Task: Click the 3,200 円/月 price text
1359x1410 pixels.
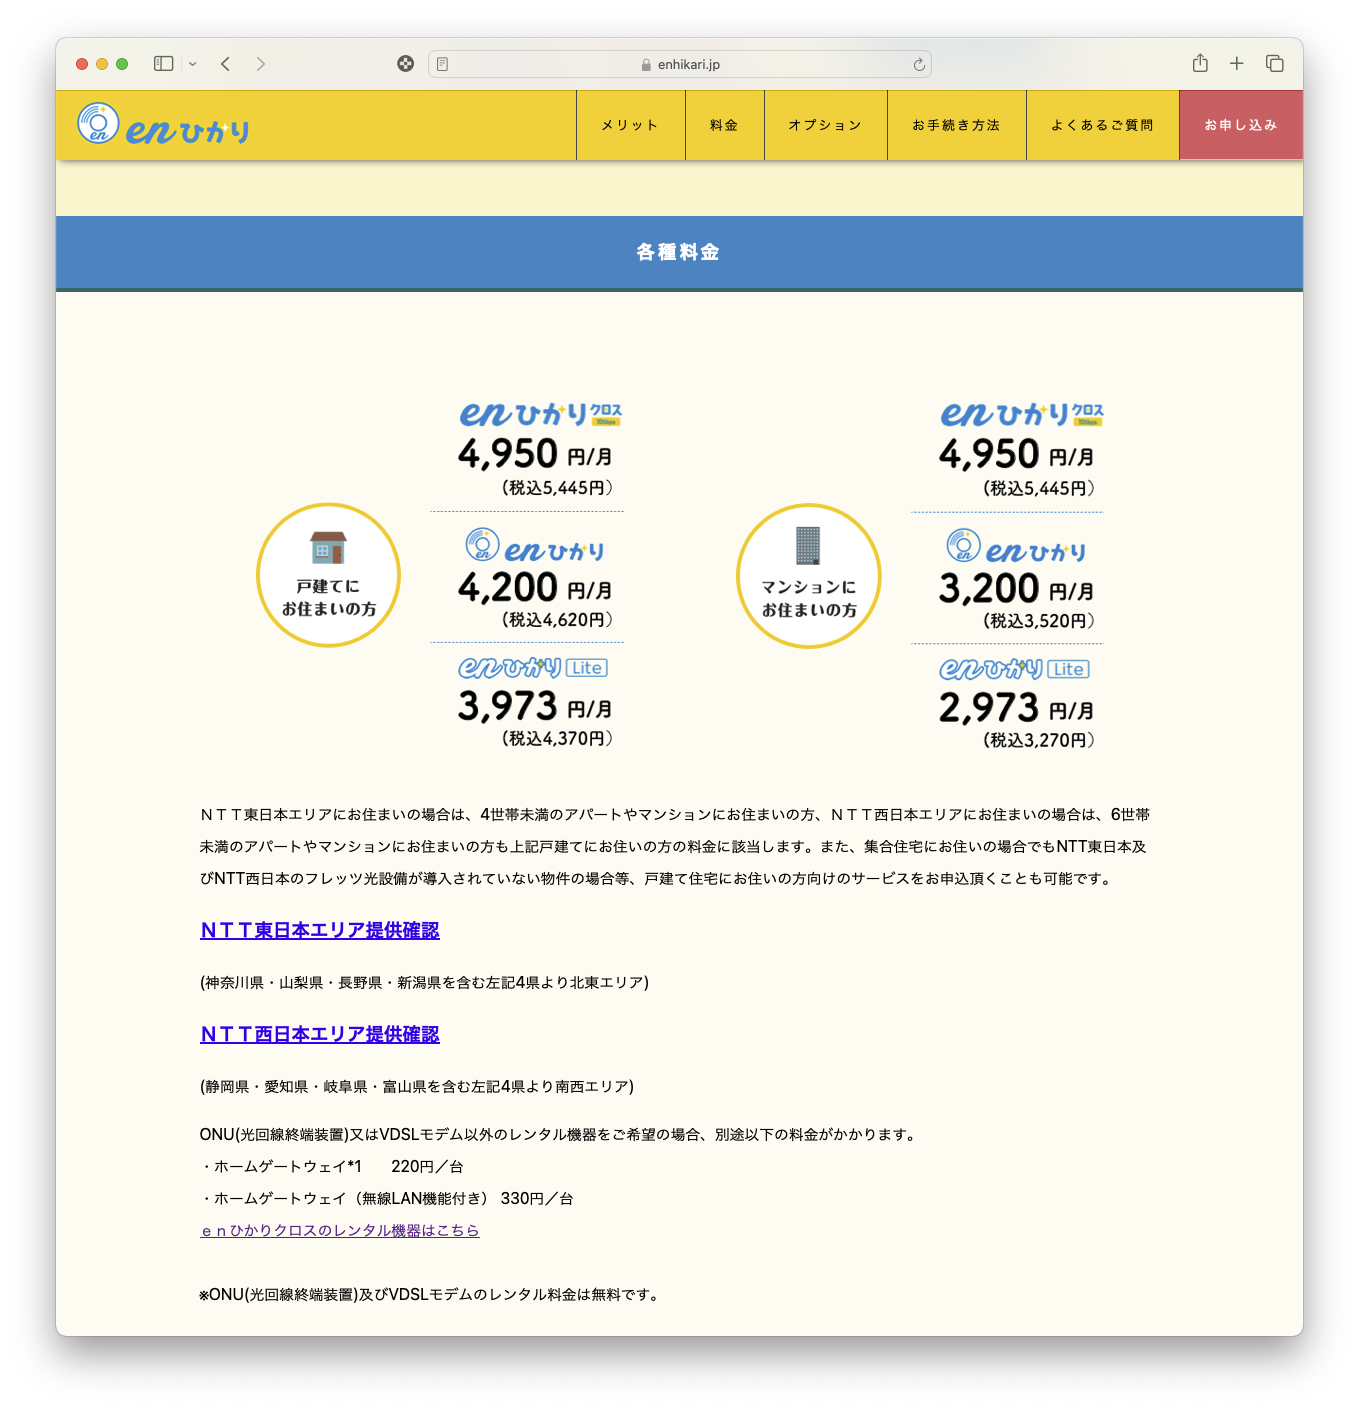Action: pyautogui.click(x=1016, y=588)
